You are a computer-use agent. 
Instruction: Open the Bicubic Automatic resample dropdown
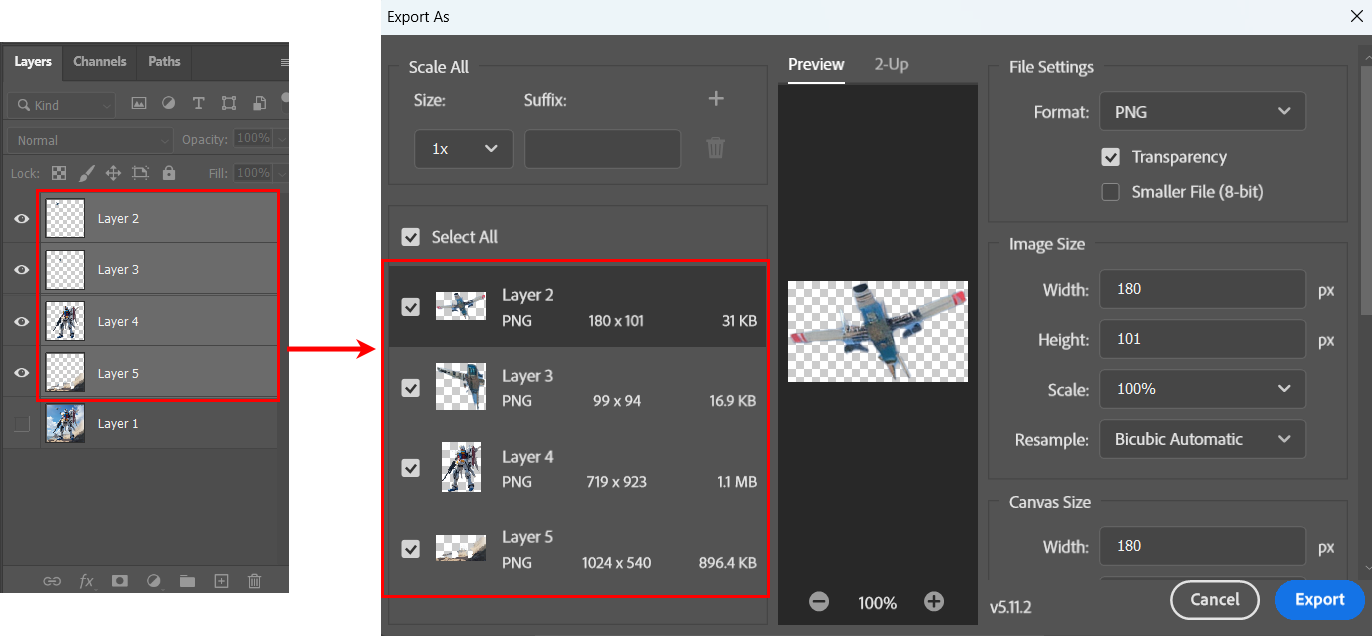1203,439
